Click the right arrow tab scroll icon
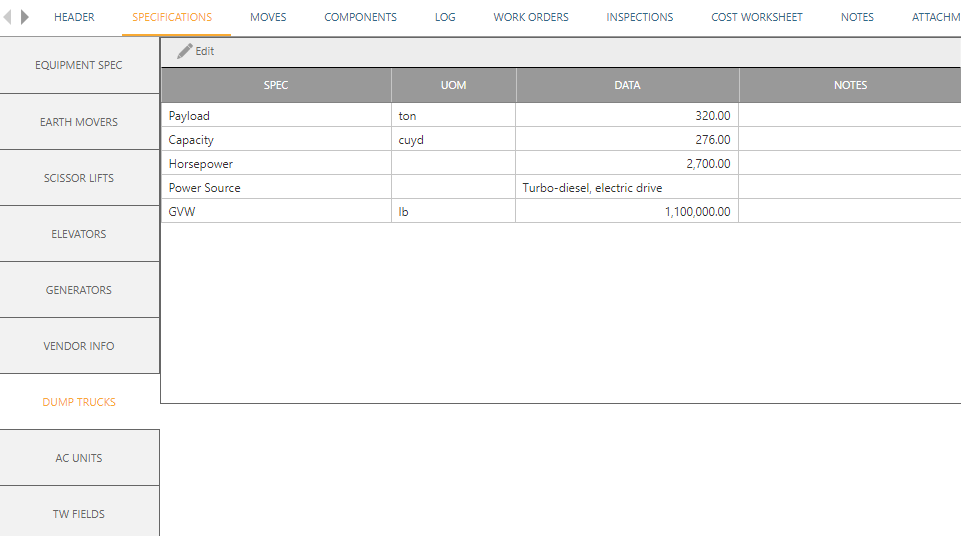The height and width of the screenshot is (536, 961). coord(25,17)
